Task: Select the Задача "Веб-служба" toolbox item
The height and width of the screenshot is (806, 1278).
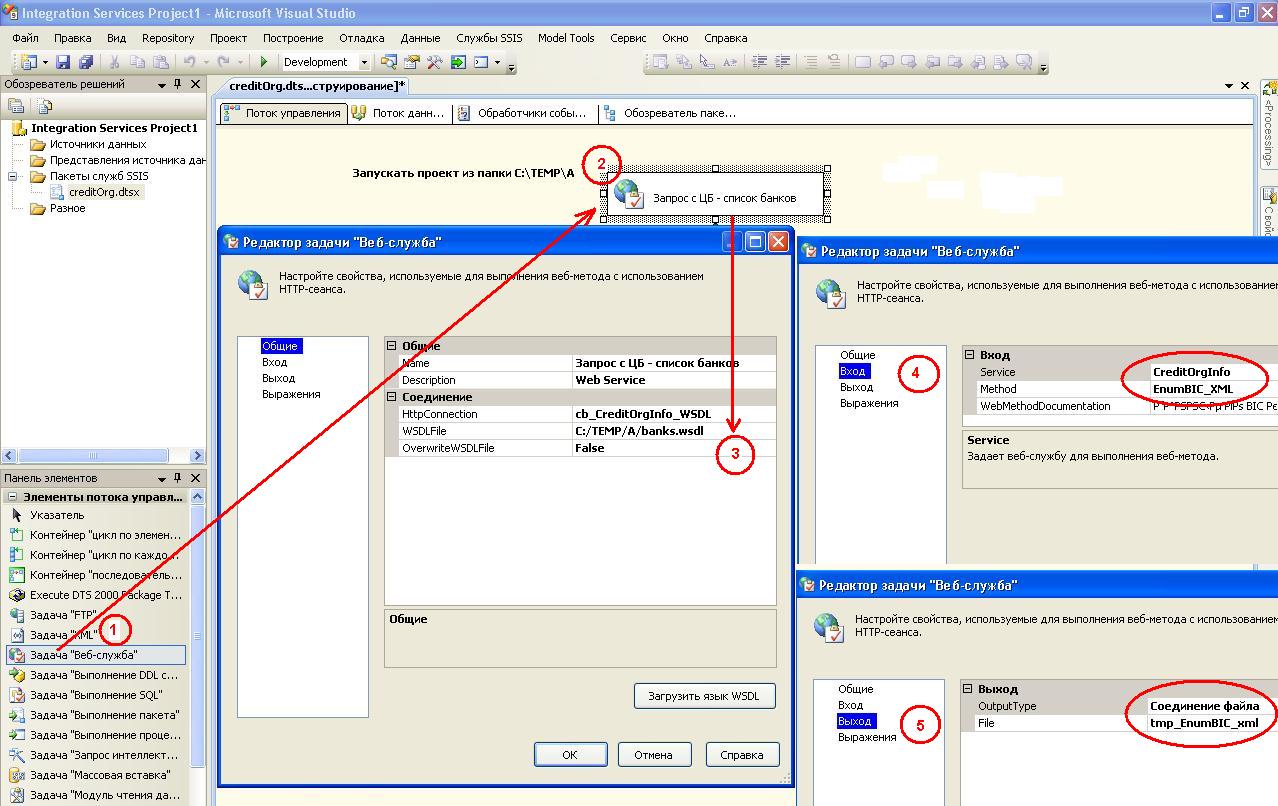Action: (95, 655)
